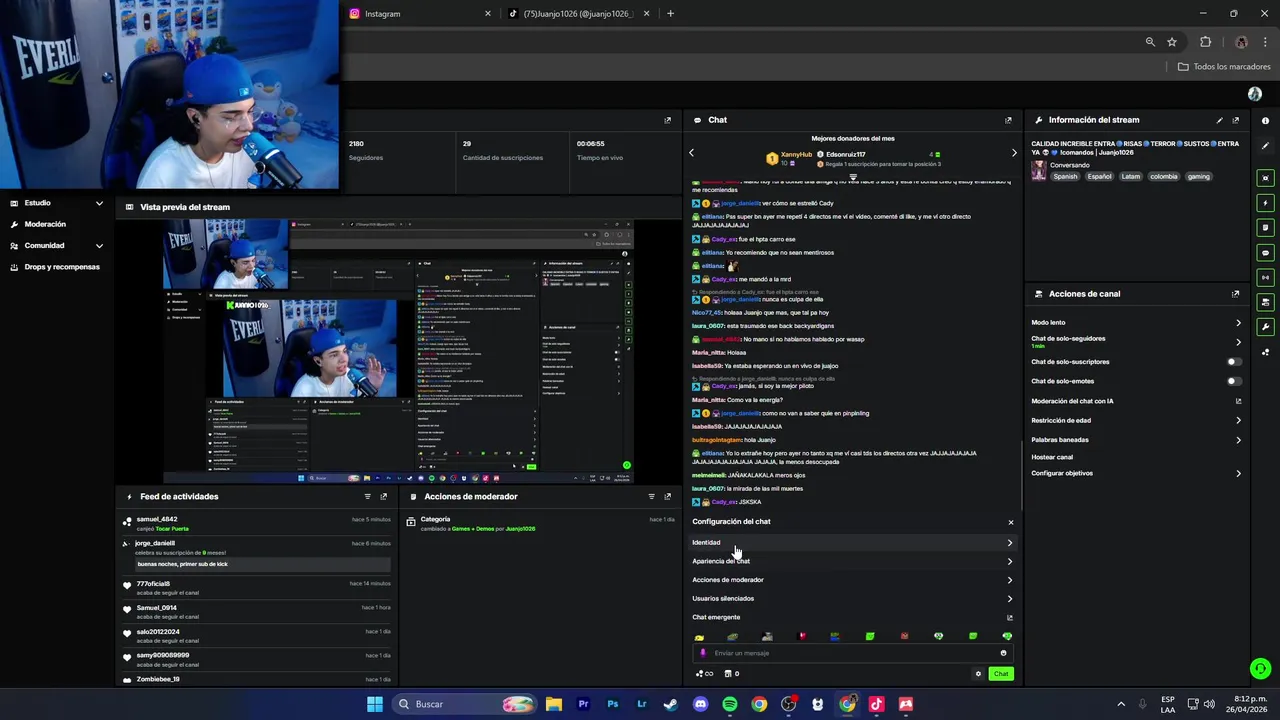Click the Windows taskbar Buscar search box

[466, 704]
